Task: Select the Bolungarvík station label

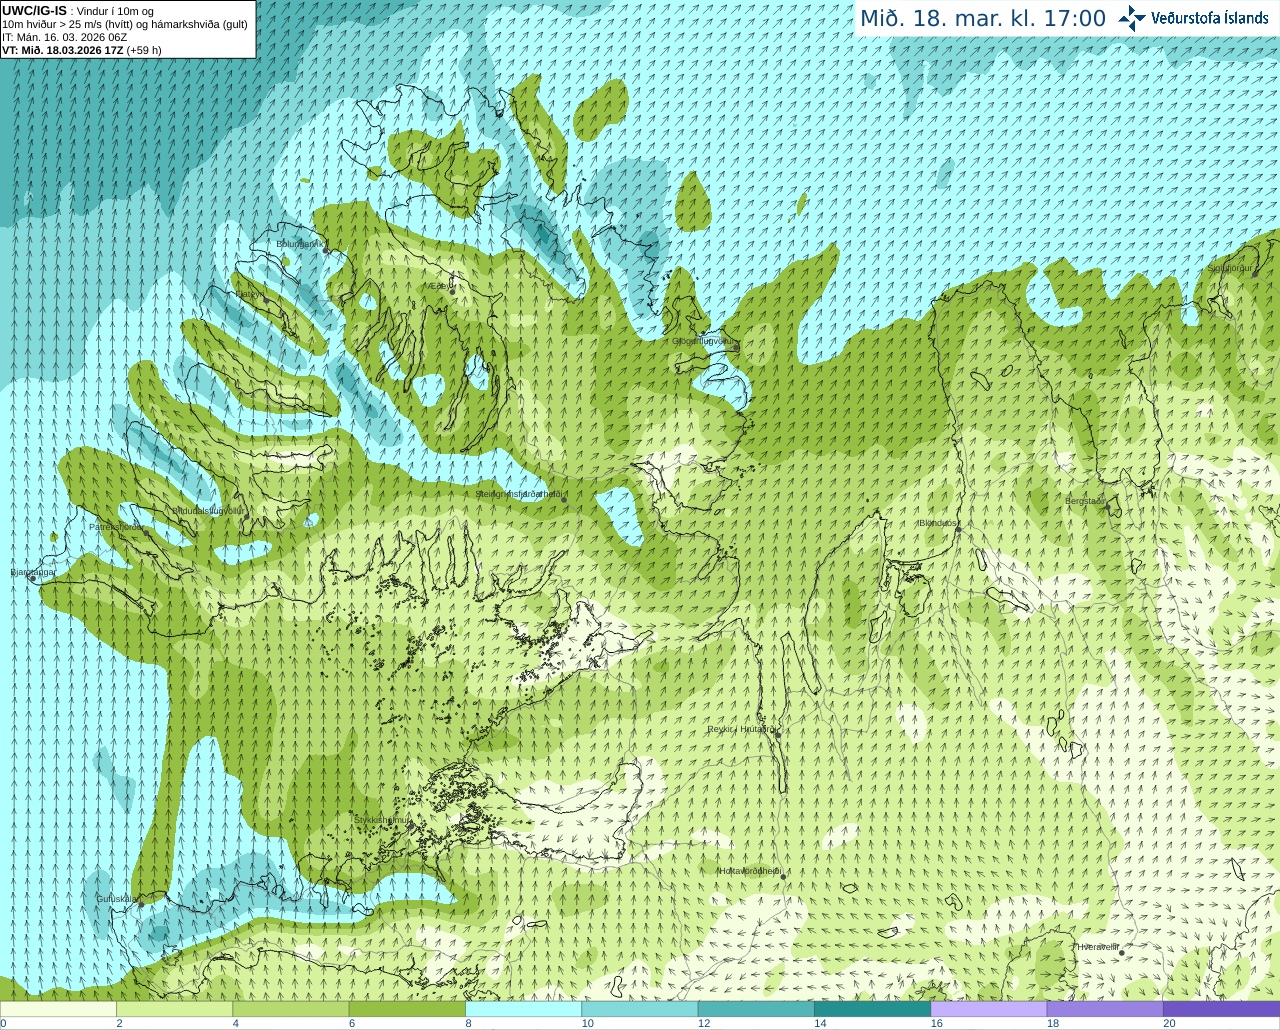Action: (300, 244)
